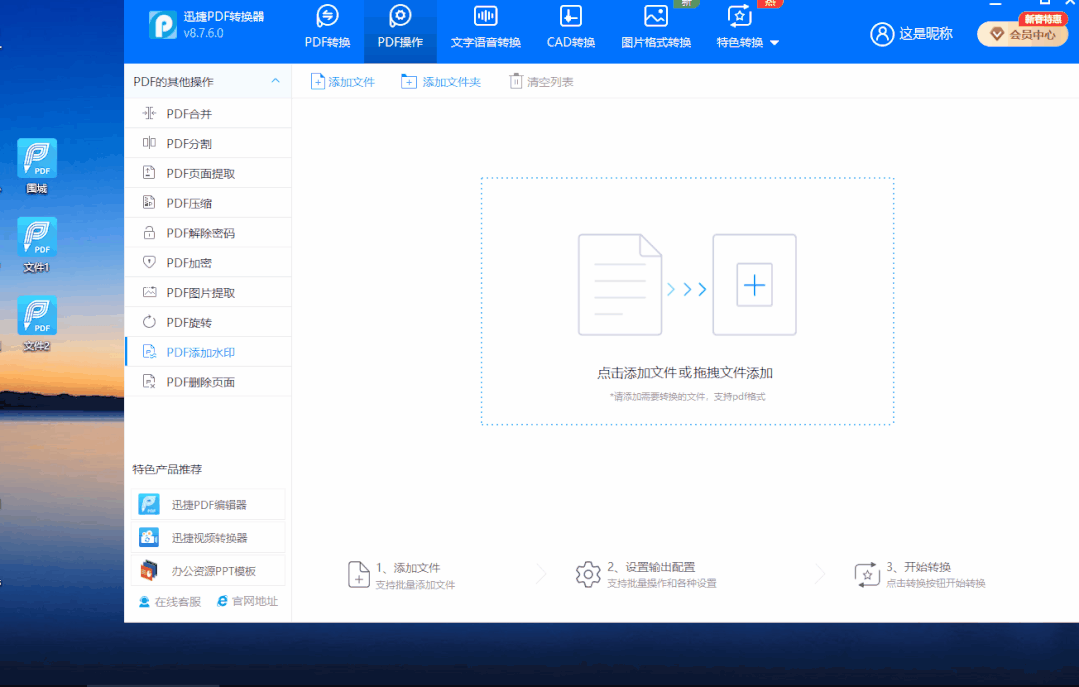The height and width of the screenshot is (687, 1079).
Task: Open 迅捷视频转换器 recommended product
Action: [x=208, y=538]
